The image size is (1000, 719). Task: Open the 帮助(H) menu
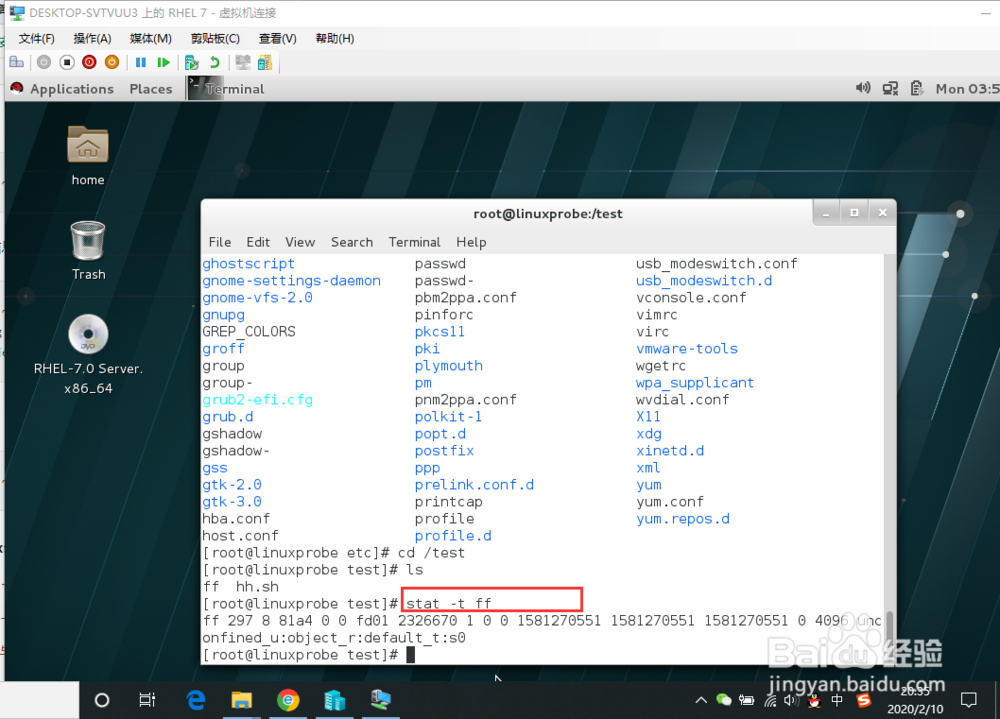(335, 38)
